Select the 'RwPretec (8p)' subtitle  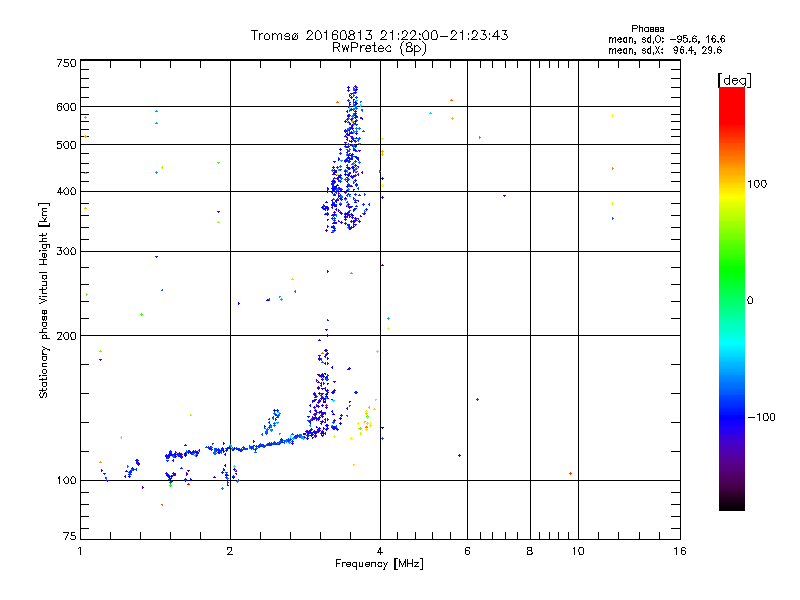point(379,48)
